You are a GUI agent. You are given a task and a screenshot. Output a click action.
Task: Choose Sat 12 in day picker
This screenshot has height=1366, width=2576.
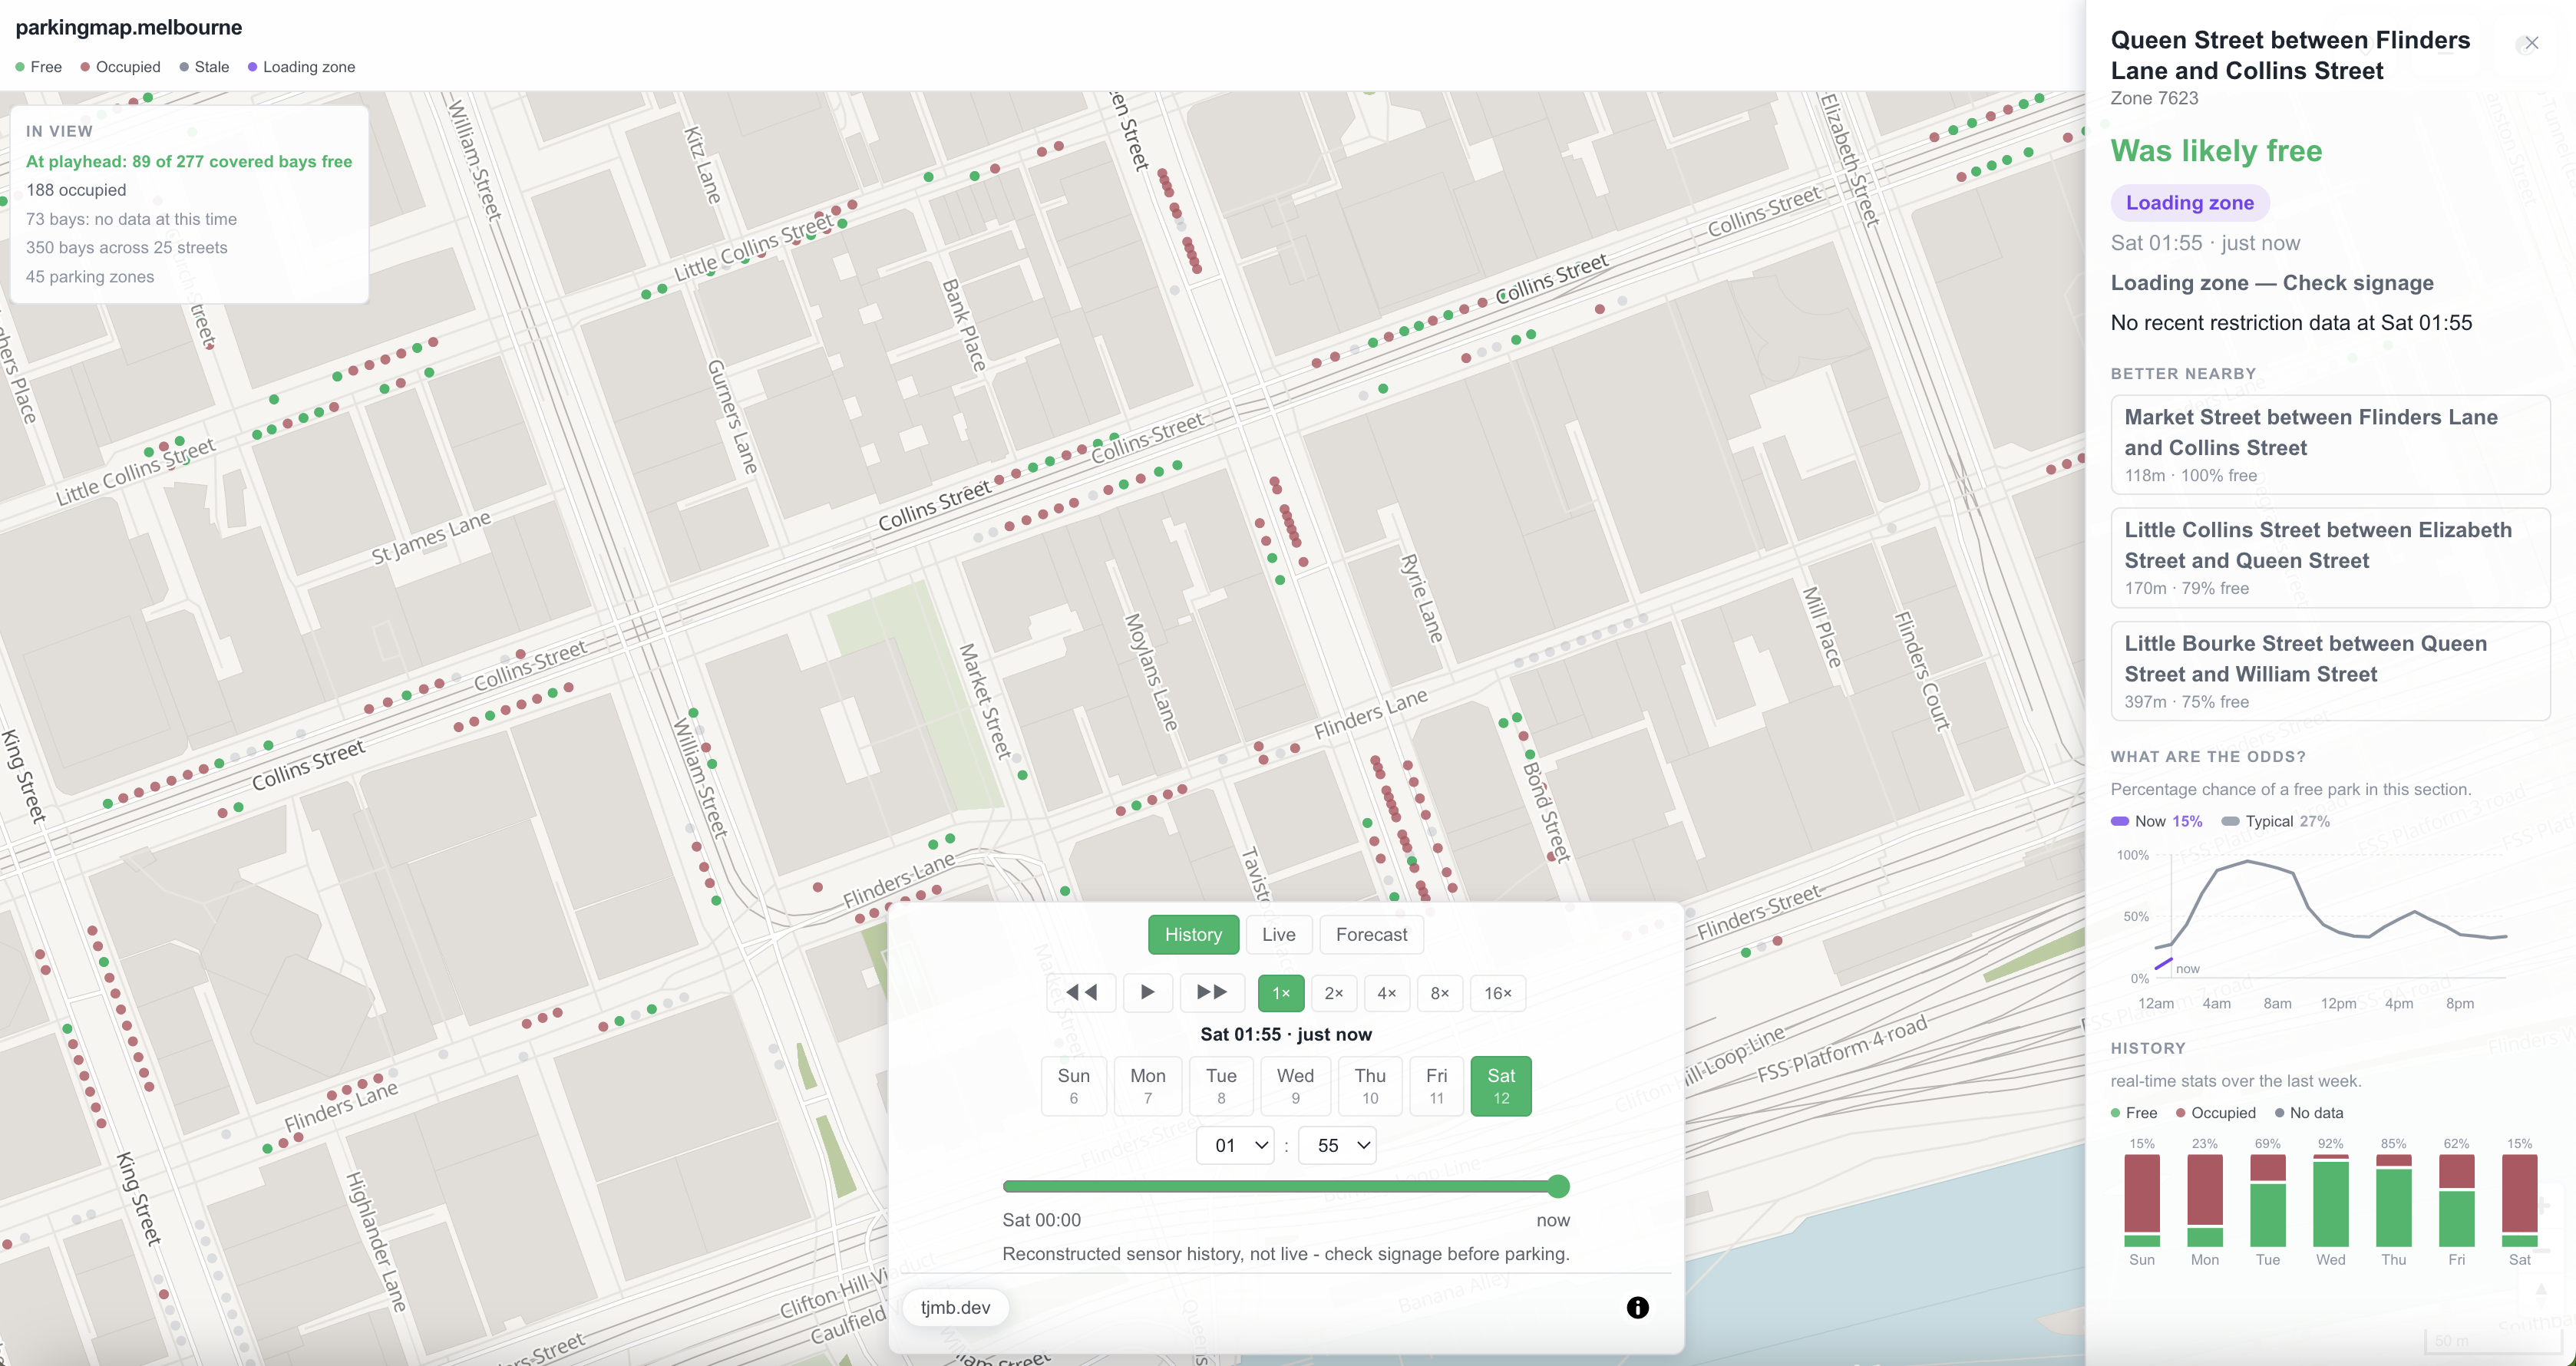click(x=1501, y=1086)
